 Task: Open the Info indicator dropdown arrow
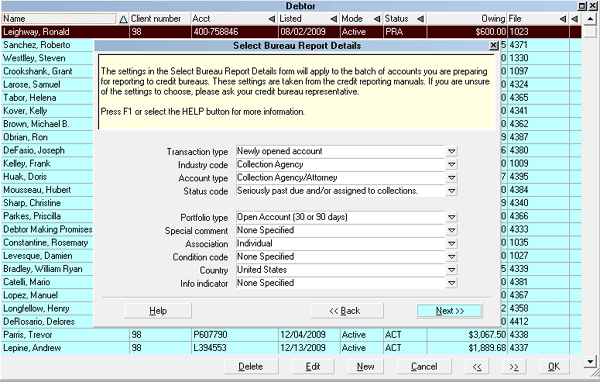tap(451, 283)
